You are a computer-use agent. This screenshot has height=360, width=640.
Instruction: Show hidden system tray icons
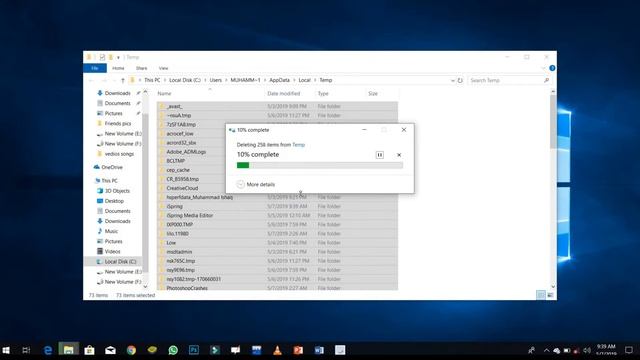tap(547, 350)
